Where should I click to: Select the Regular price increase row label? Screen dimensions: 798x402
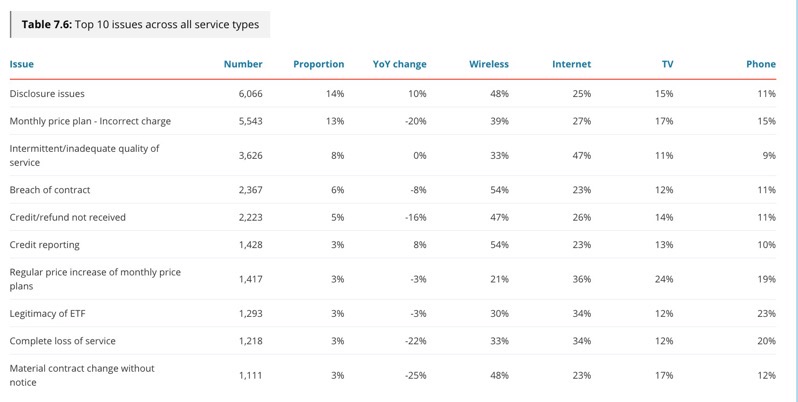95,279
